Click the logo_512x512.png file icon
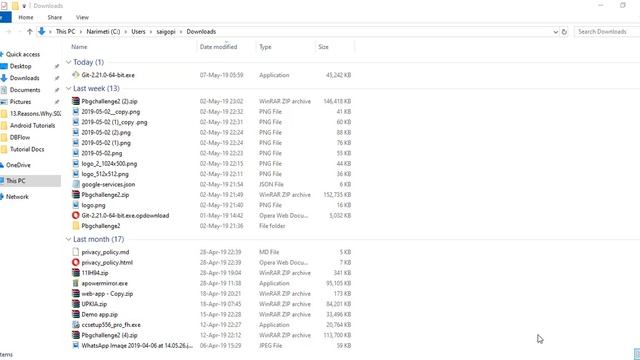 [76, 174]
